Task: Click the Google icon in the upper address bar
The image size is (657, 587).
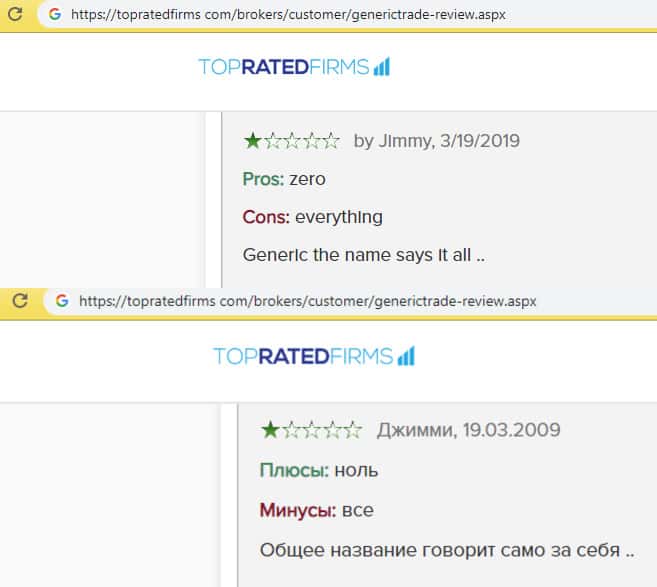Action: coord(53,14)
